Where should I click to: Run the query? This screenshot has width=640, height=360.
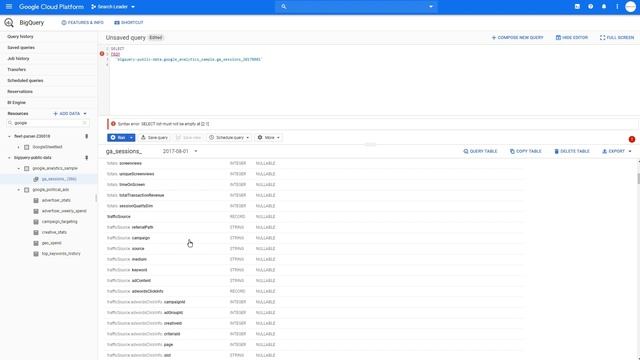(118, 138)
